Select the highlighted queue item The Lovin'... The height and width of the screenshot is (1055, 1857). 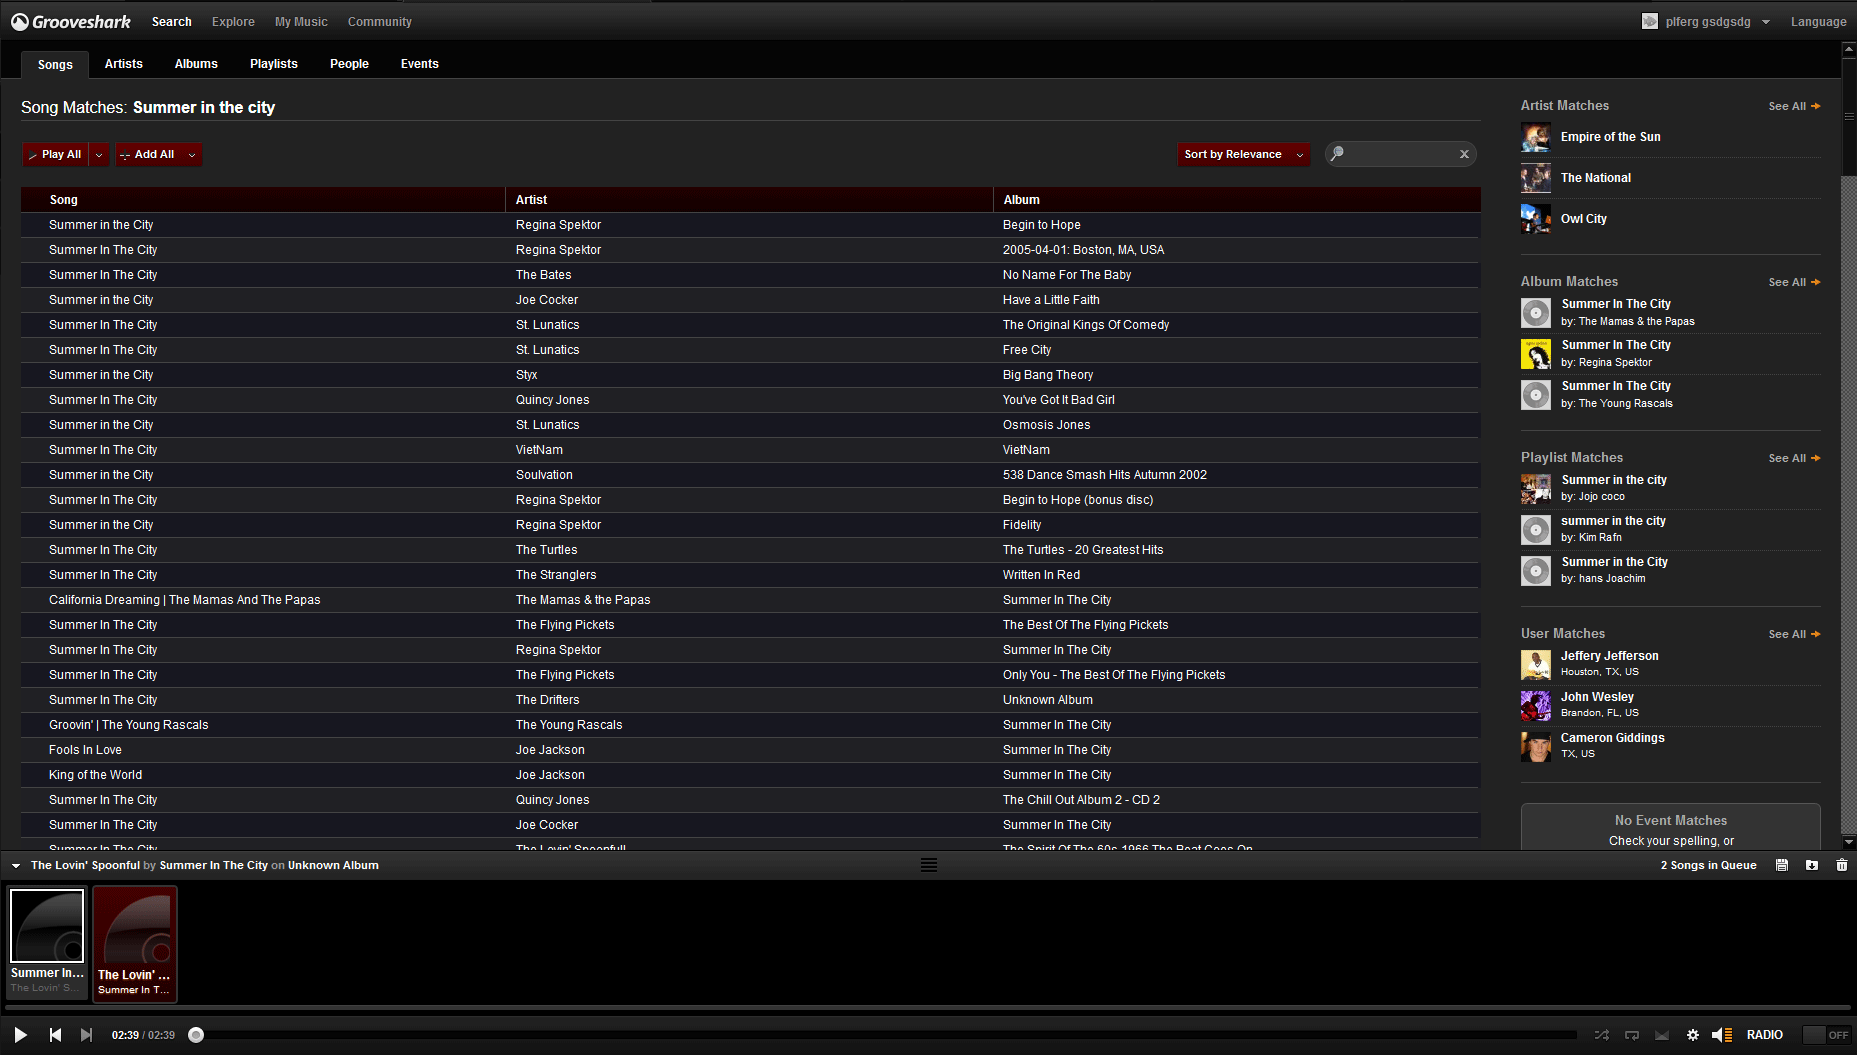[x=134, y=943]
